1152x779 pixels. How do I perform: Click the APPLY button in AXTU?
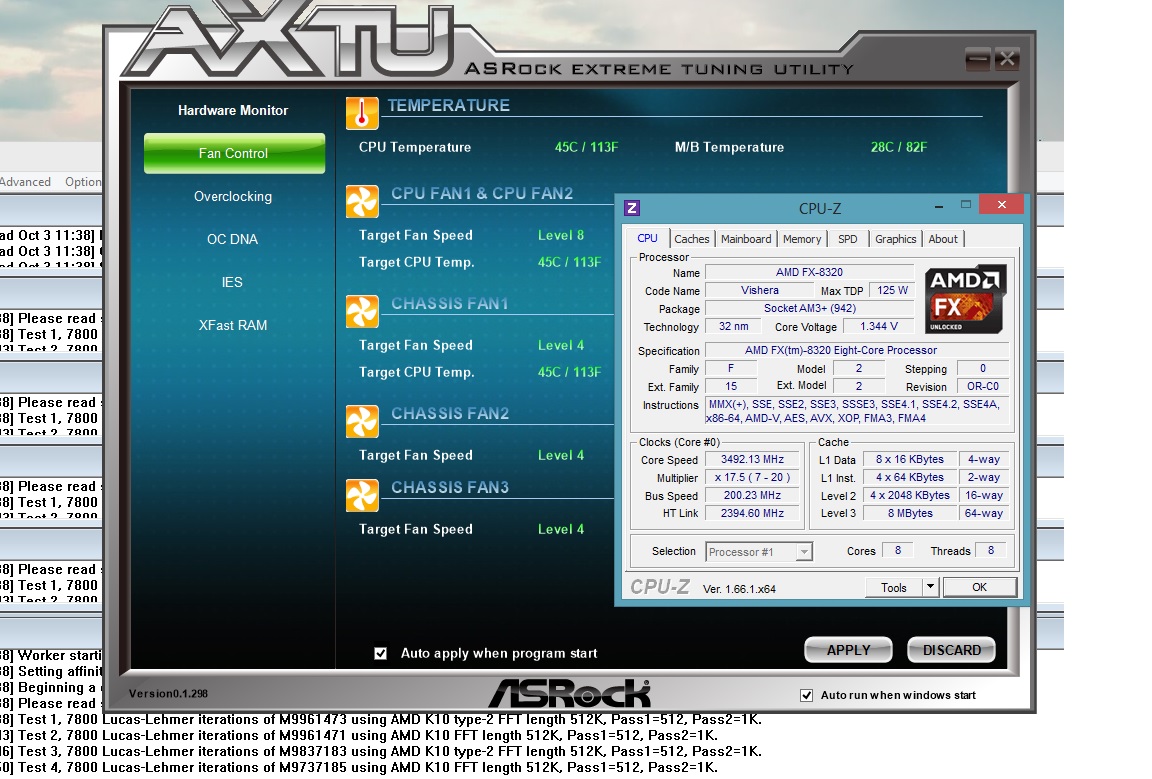pos(849,650)
